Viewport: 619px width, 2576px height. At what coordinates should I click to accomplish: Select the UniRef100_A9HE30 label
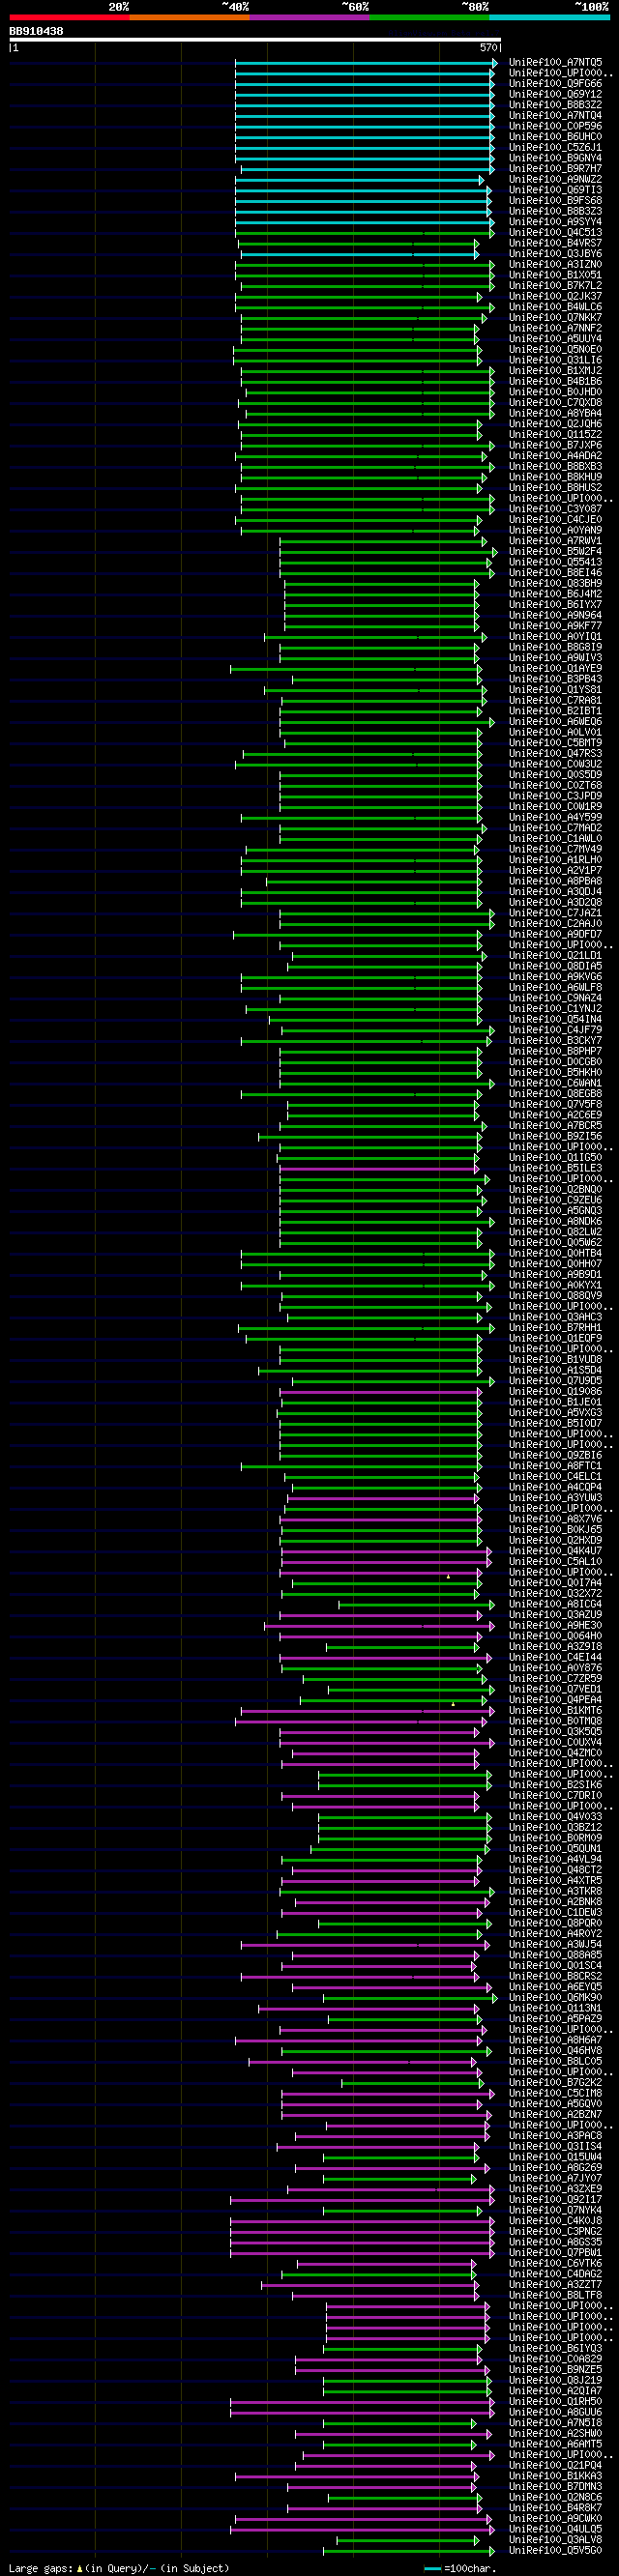[x=555, y=1626]
